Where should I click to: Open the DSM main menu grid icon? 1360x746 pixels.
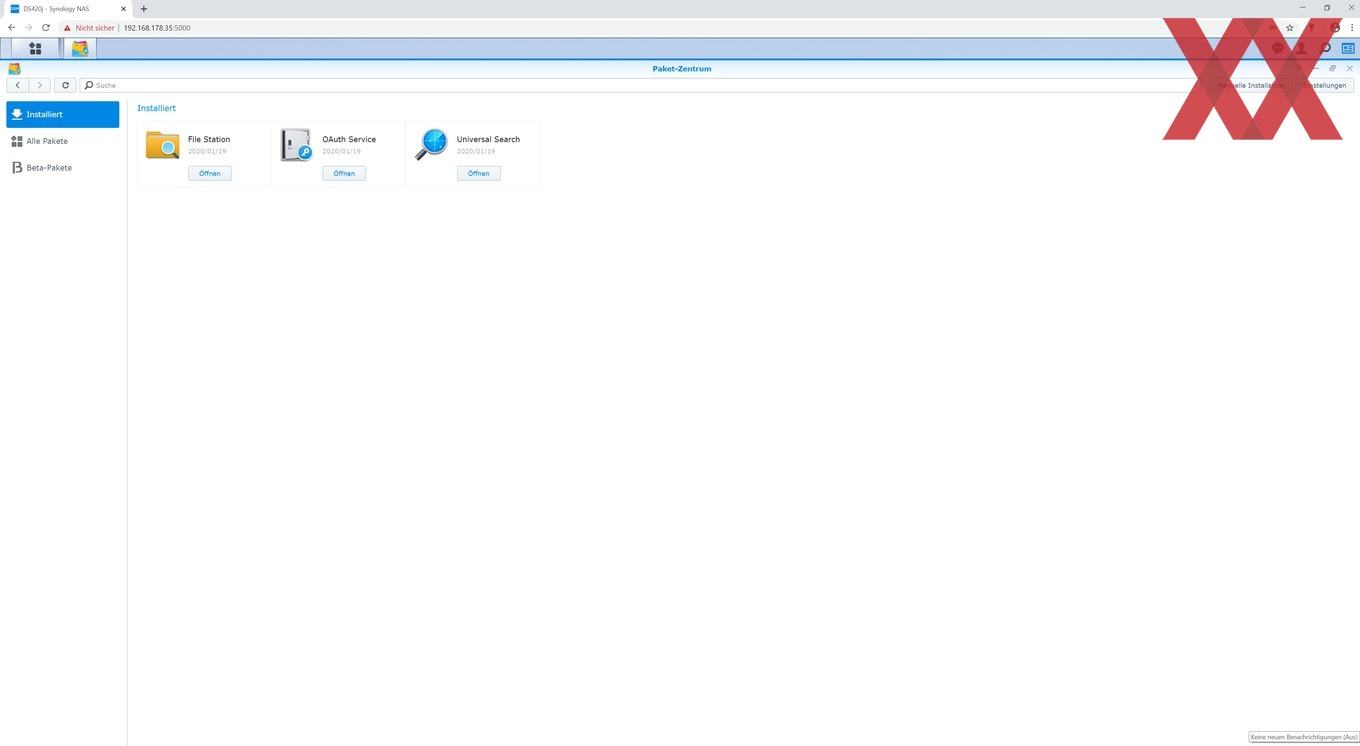(35, 48)
